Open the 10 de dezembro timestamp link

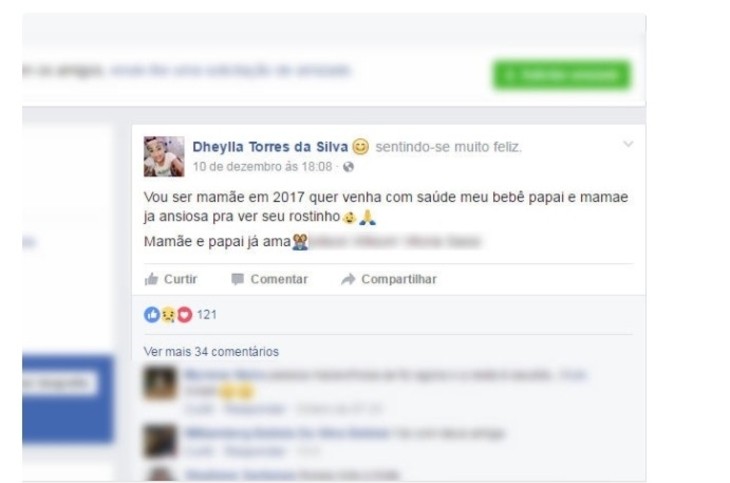point(262,167)
